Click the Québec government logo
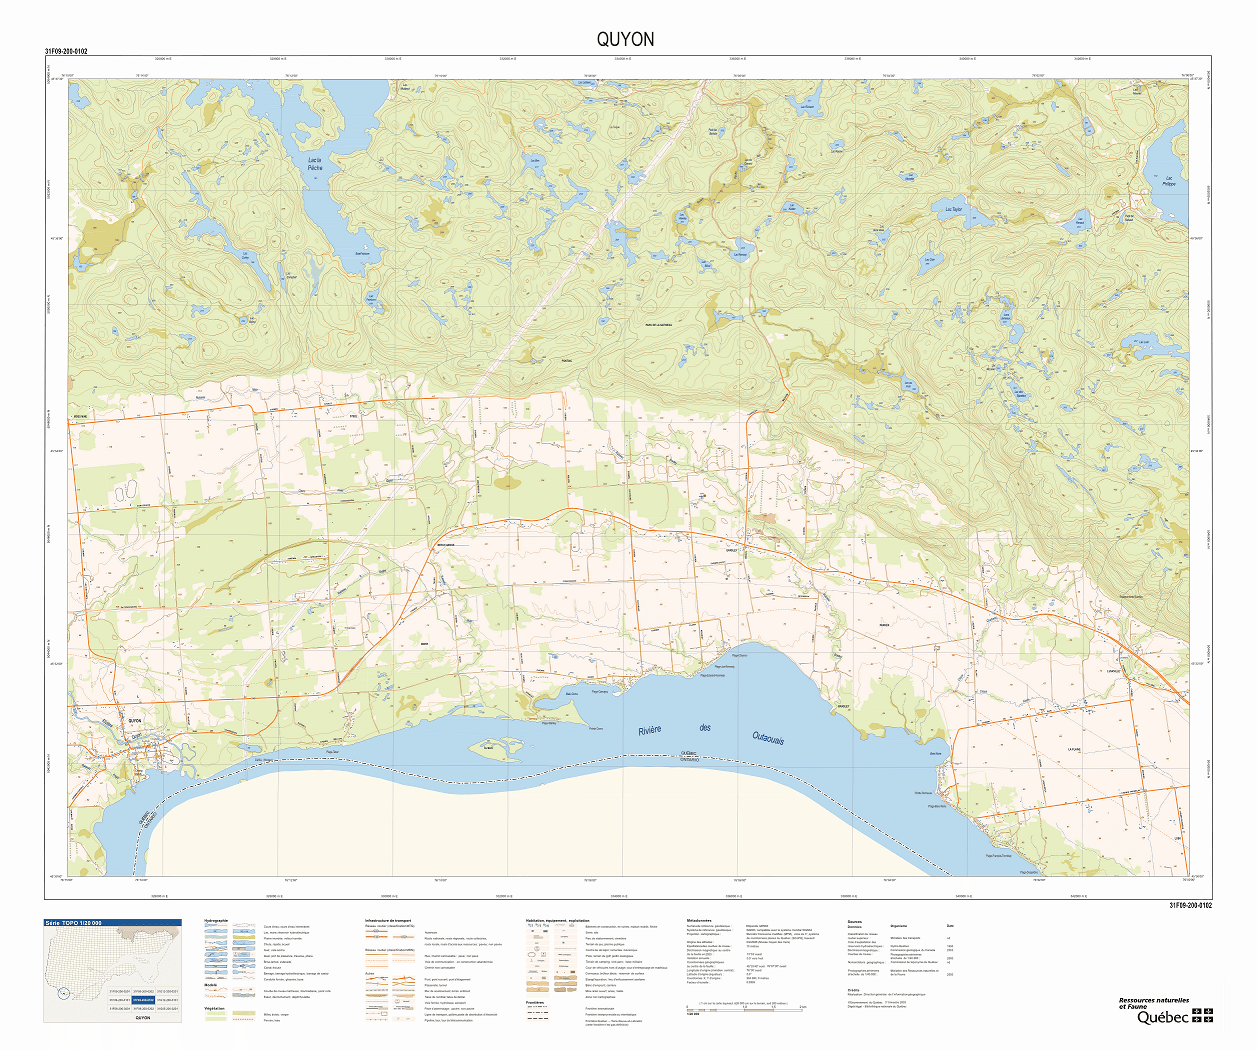Screen dimensions: 1257x1050 pyautogui.click(x=1174, y=1017)
